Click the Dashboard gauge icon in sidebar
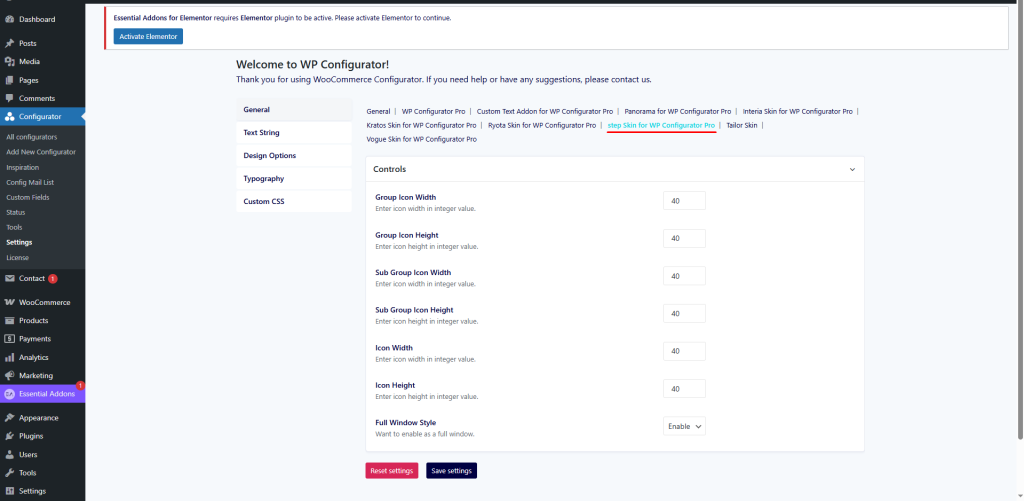The height and width of the screenshot is (501, 1024). (x=10, y=20)
